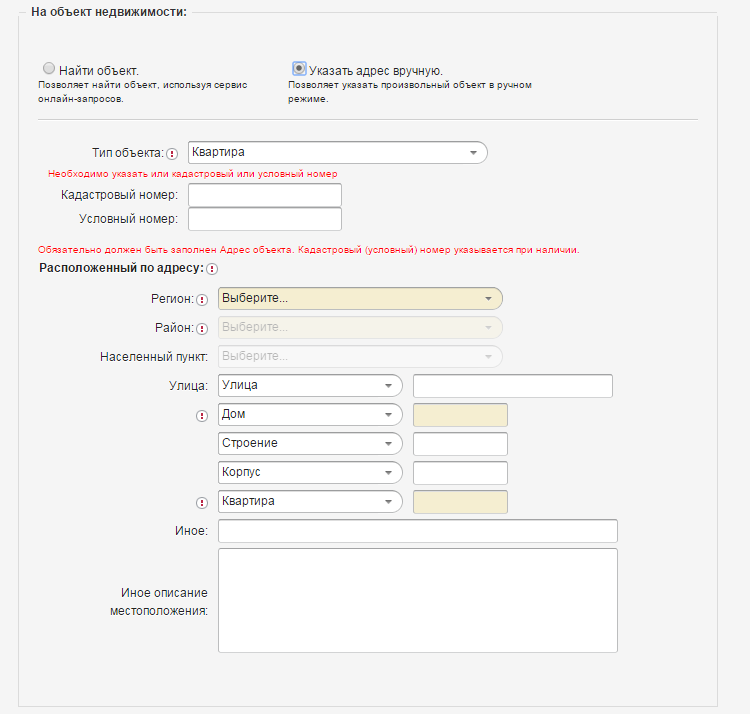Click the exclamation icon left of Дом dropdown
Screen dimensions: 750x714
point(202,416)
